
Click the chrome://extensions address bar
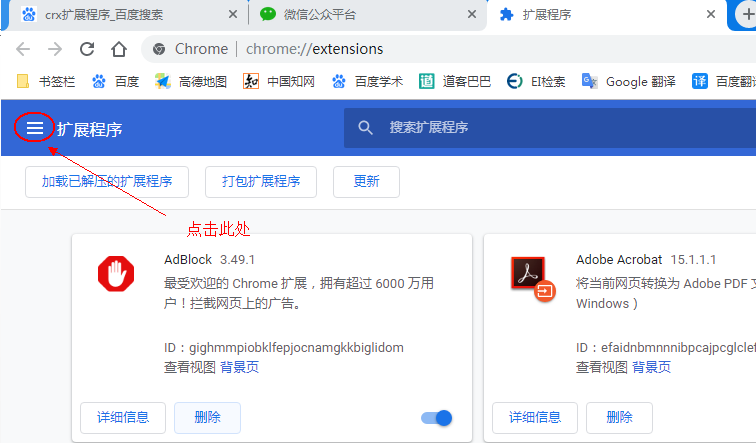coord(448,49)
